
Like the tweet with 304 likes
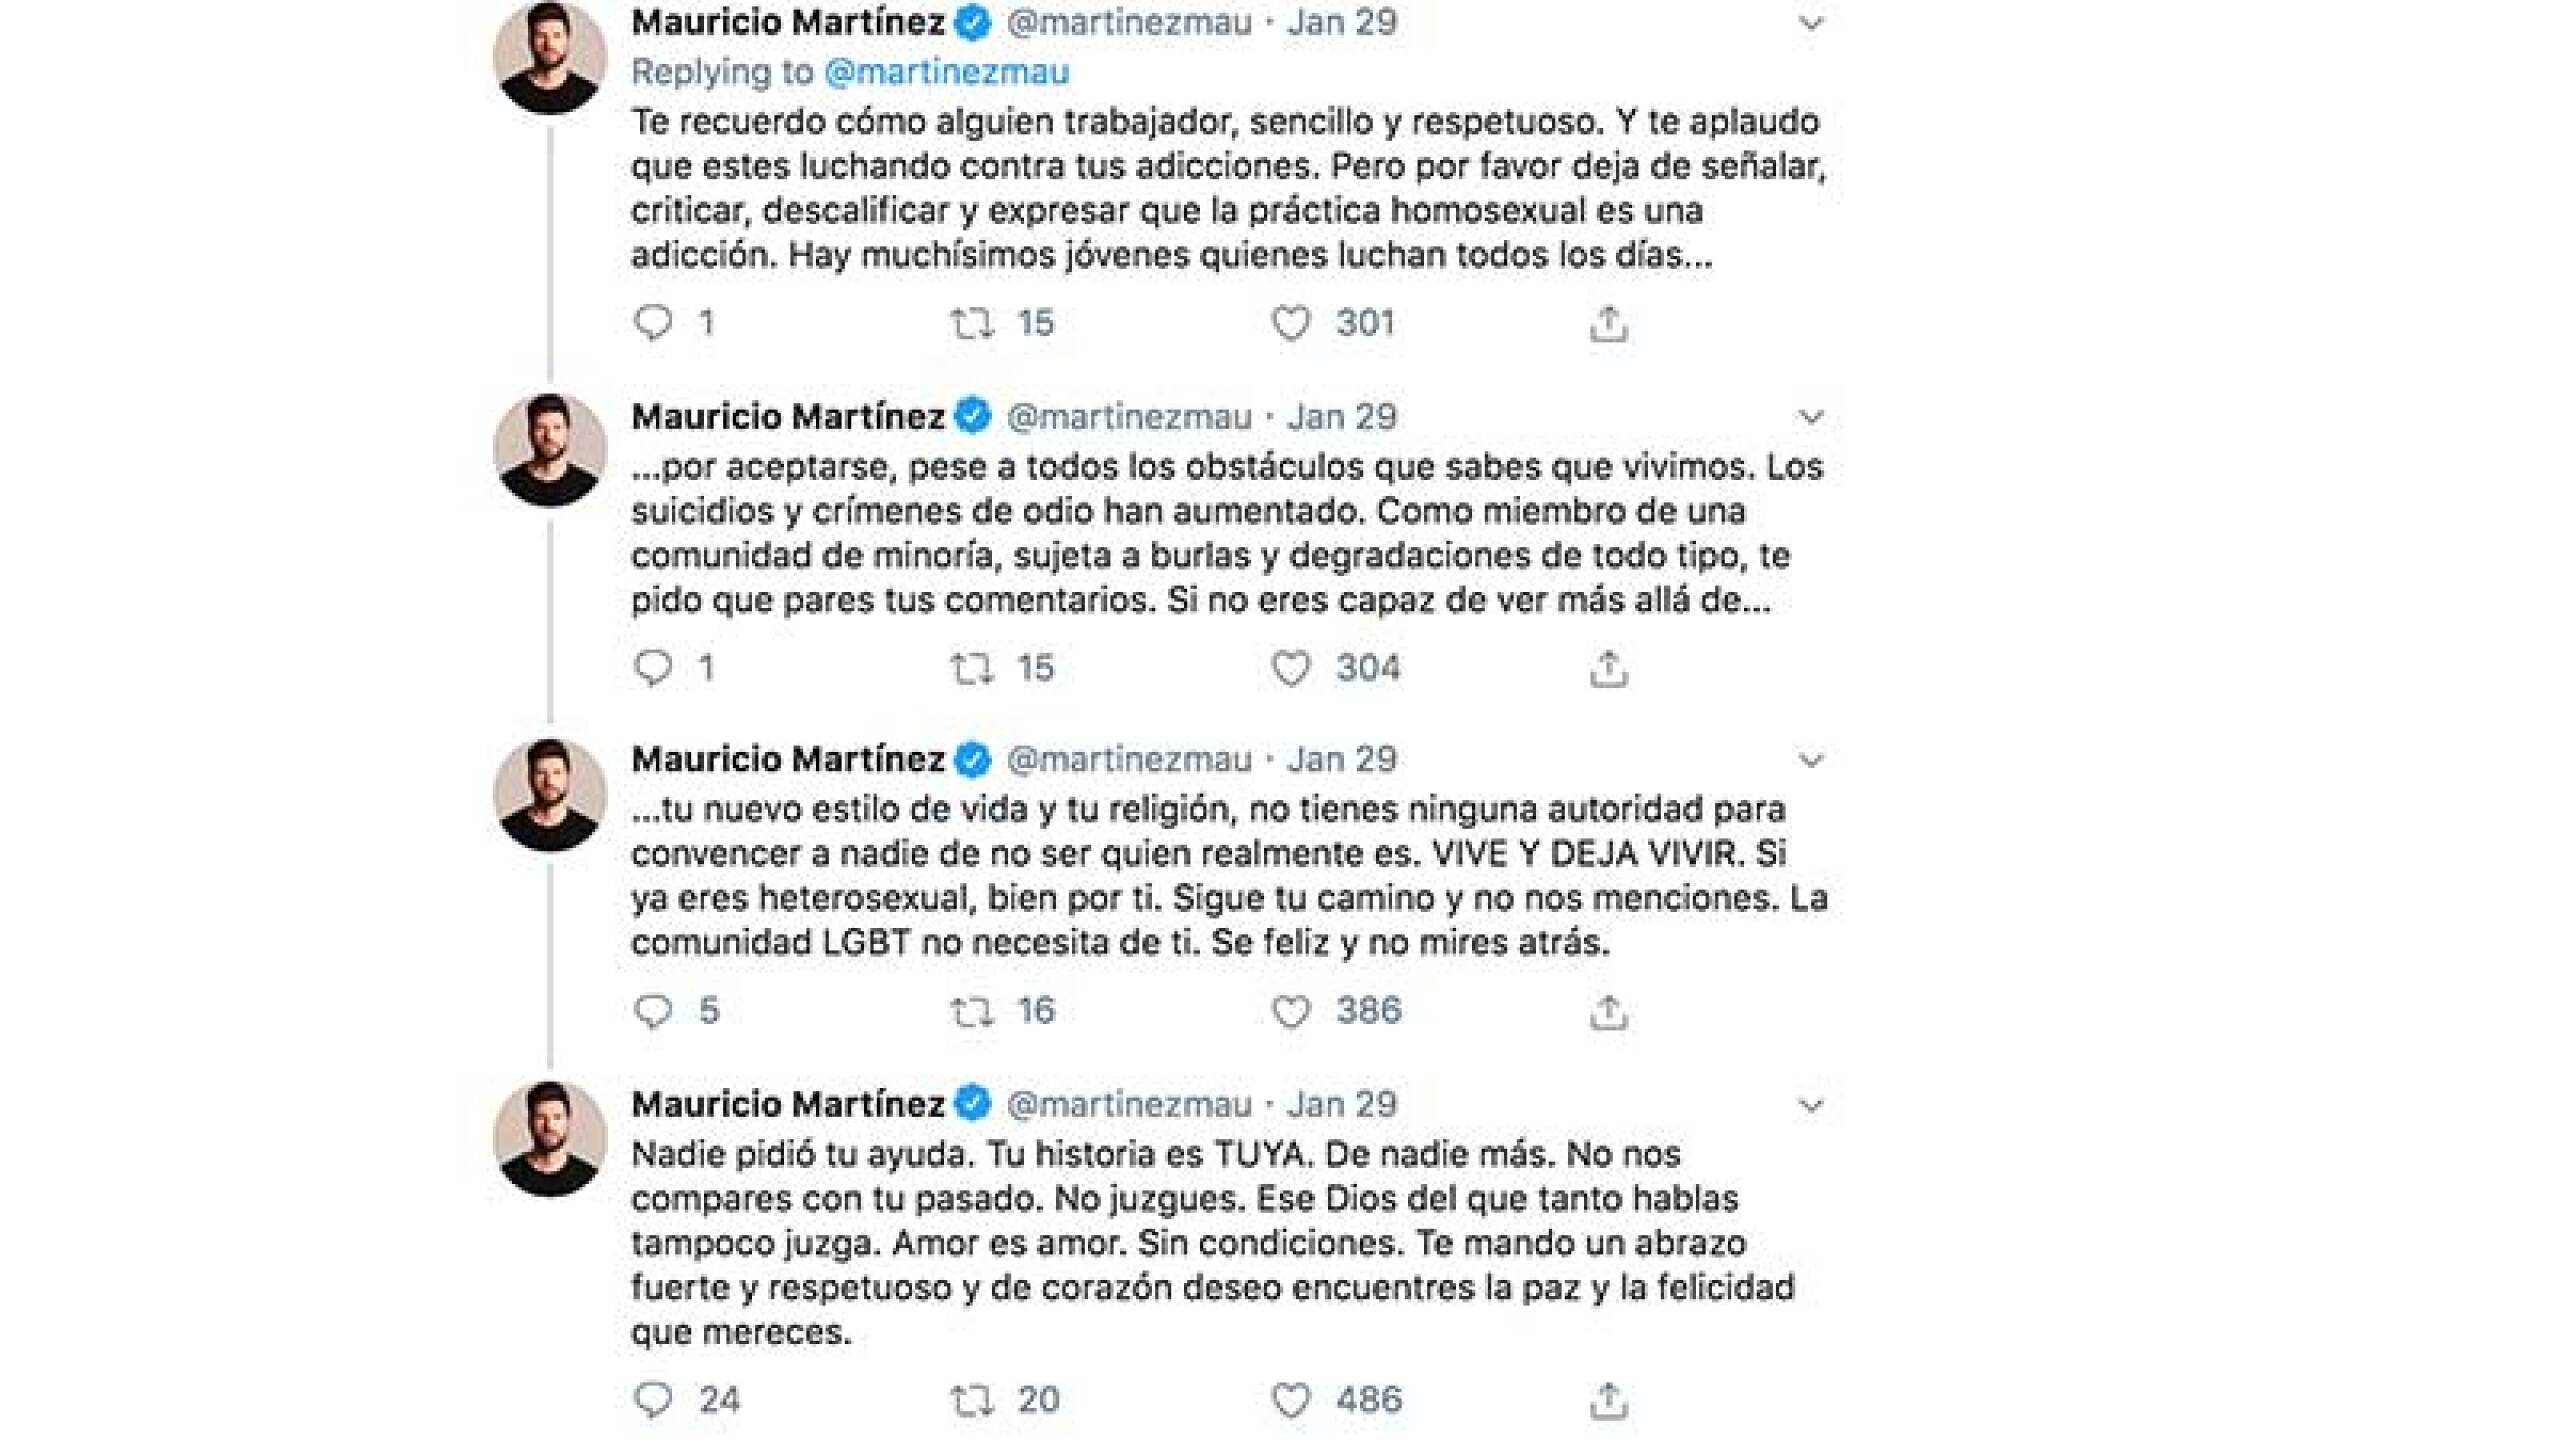[1290, 668]
